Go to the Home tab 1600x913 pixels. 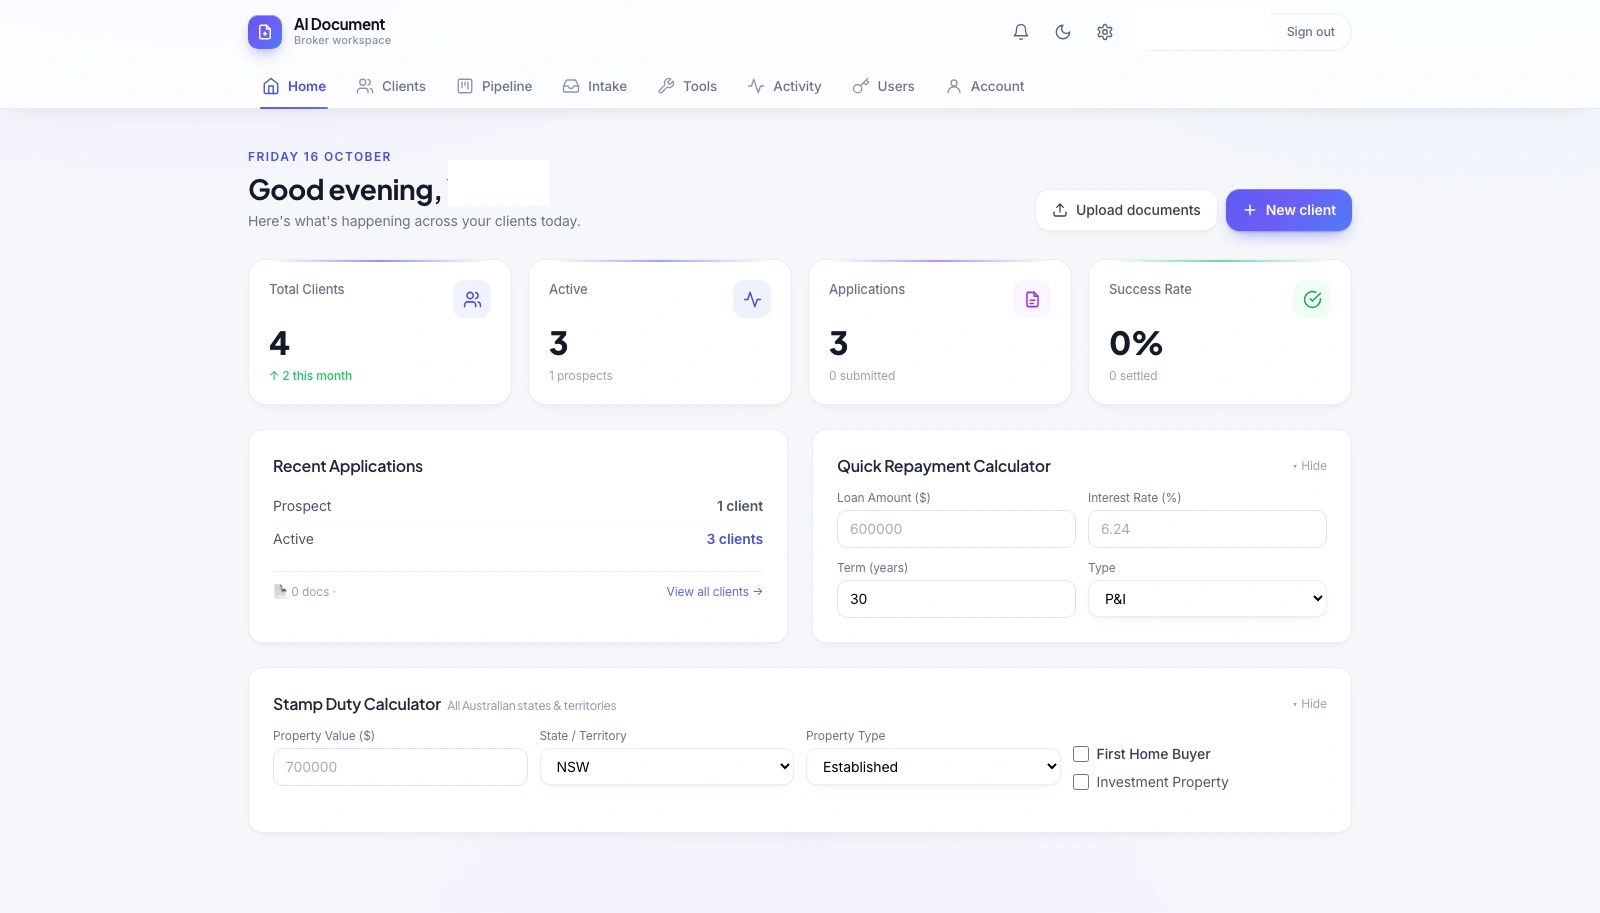[294, 86]
